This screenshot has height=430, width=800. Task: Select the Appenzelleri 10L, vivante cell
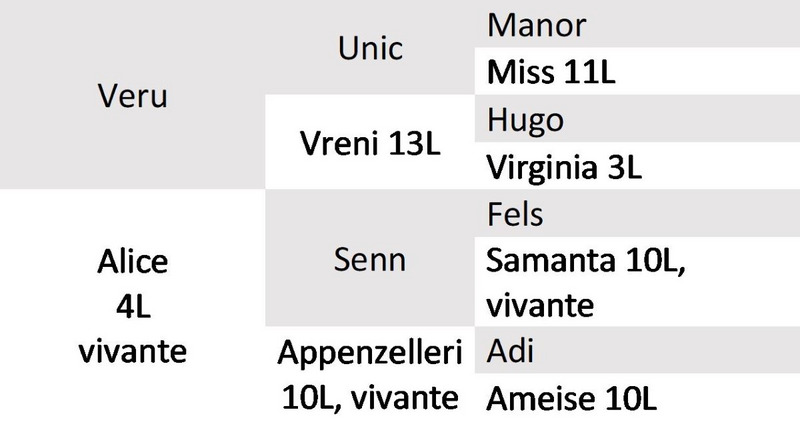pos(370,378)
